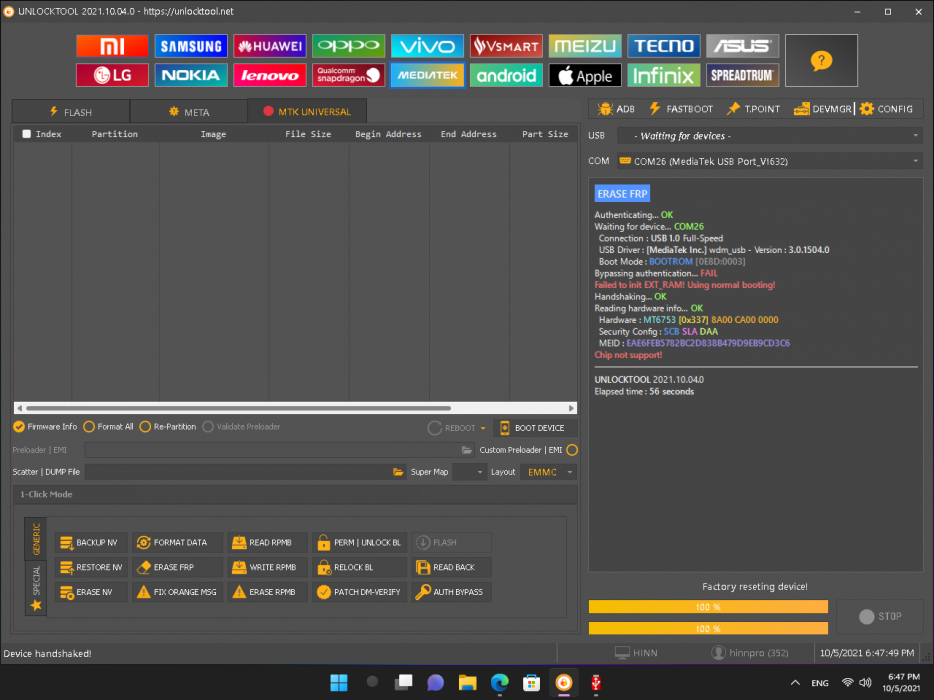Screen dimensions: 934x700
Task: Toggle the Custom Preloader EMI option
Action: coord(572,450)
